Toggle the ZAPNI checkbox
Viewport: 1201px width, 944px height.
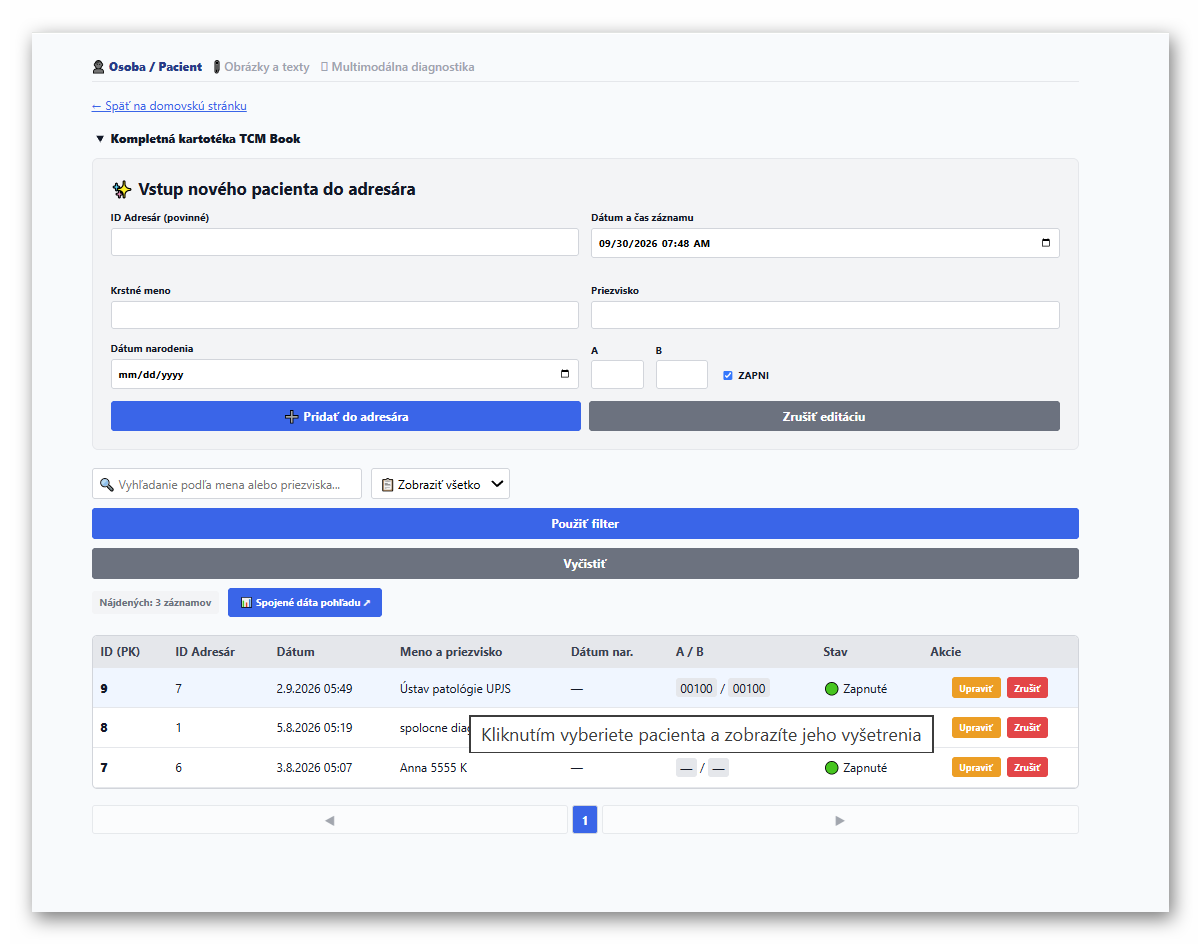728,376
